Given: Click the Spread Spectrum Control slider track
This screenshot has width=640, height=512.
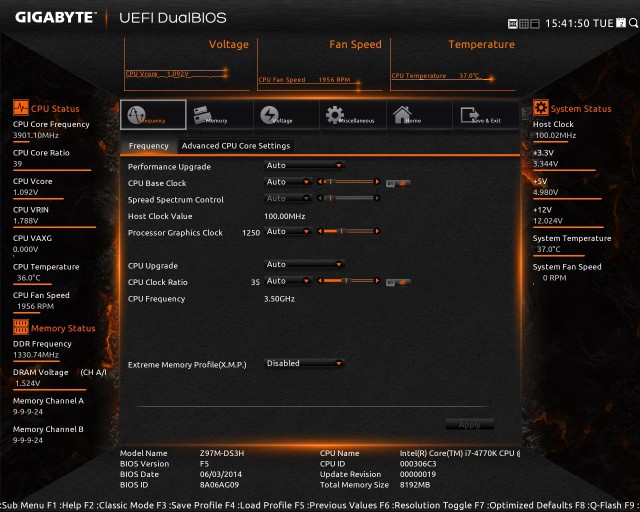Looking at the screenshot, I should (349, 198).
